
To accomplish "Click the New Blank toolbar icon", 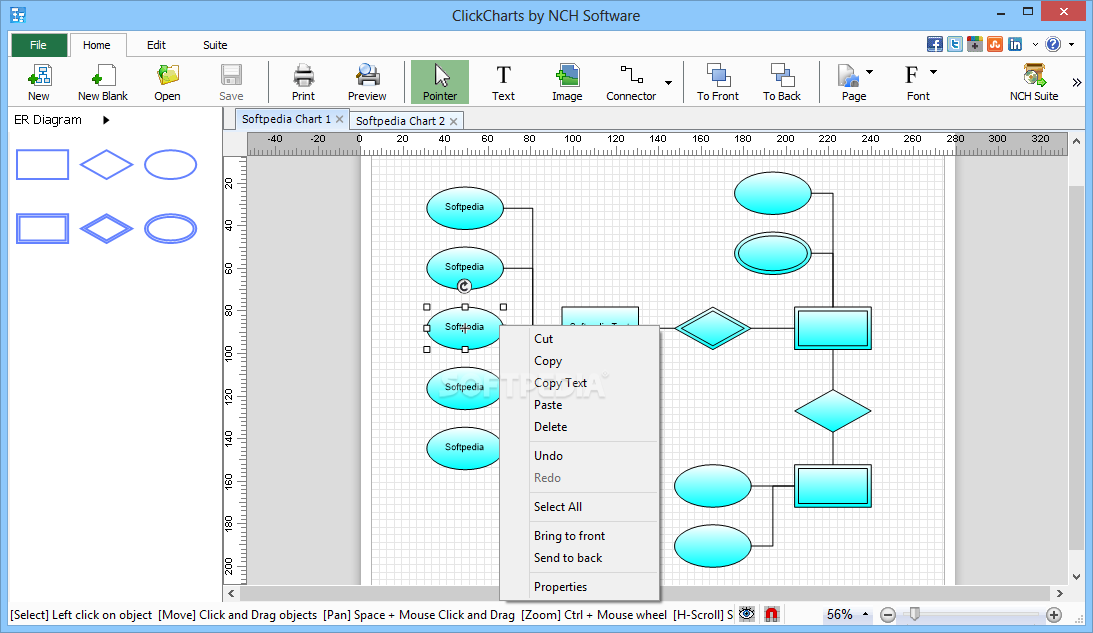I will (102, 82).
